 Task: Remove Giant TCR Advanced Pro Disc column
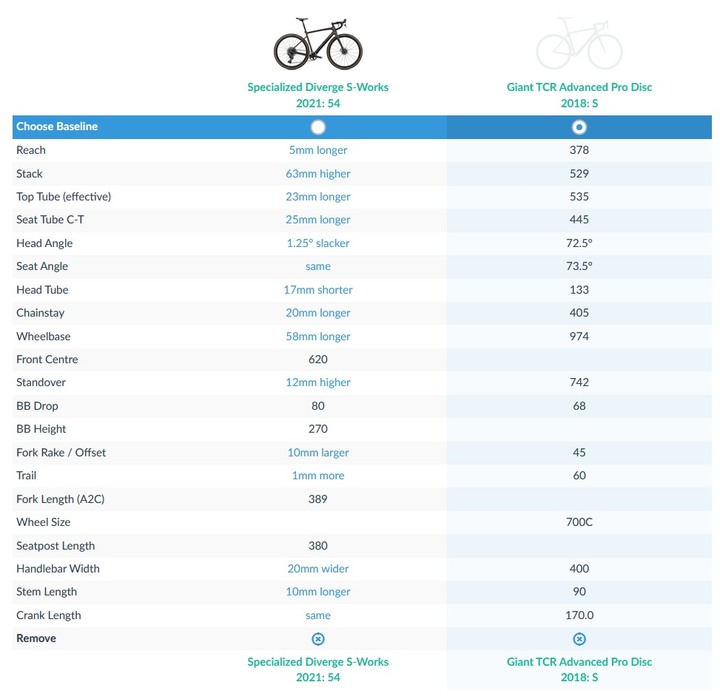coord(579,639)
